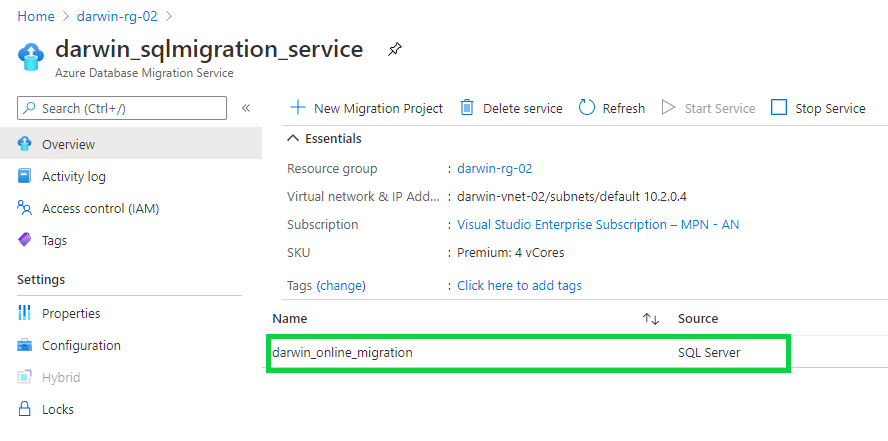
Task: Open the darwin_online_migration project row
Action: 528,353
